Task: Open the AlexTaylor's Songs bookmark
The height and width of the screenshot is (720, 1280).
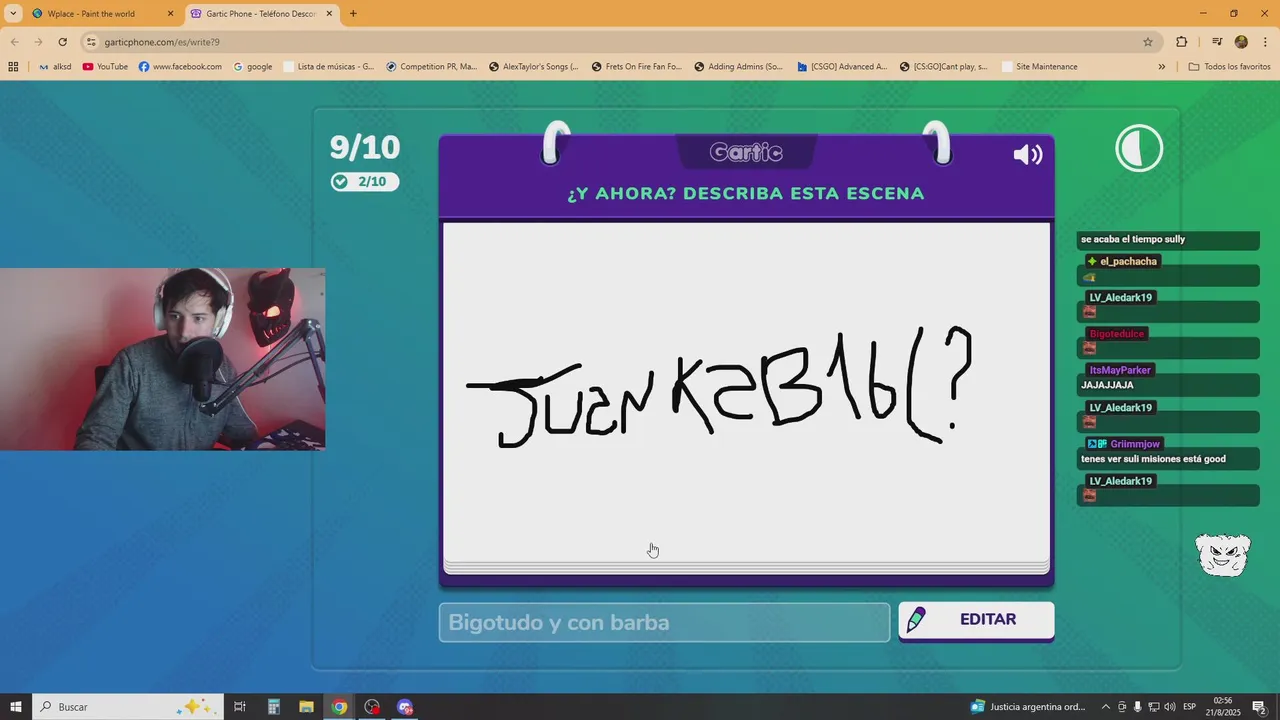Action: [534, 67]
